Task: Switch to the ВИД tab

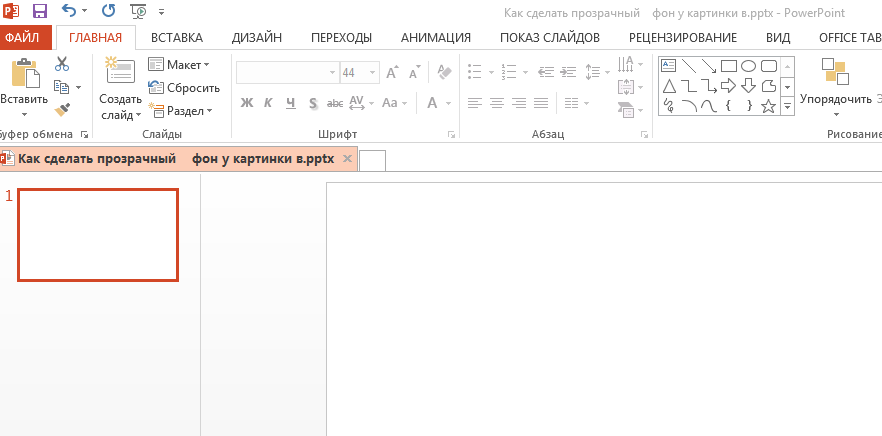Action: (x=778, y=38)
